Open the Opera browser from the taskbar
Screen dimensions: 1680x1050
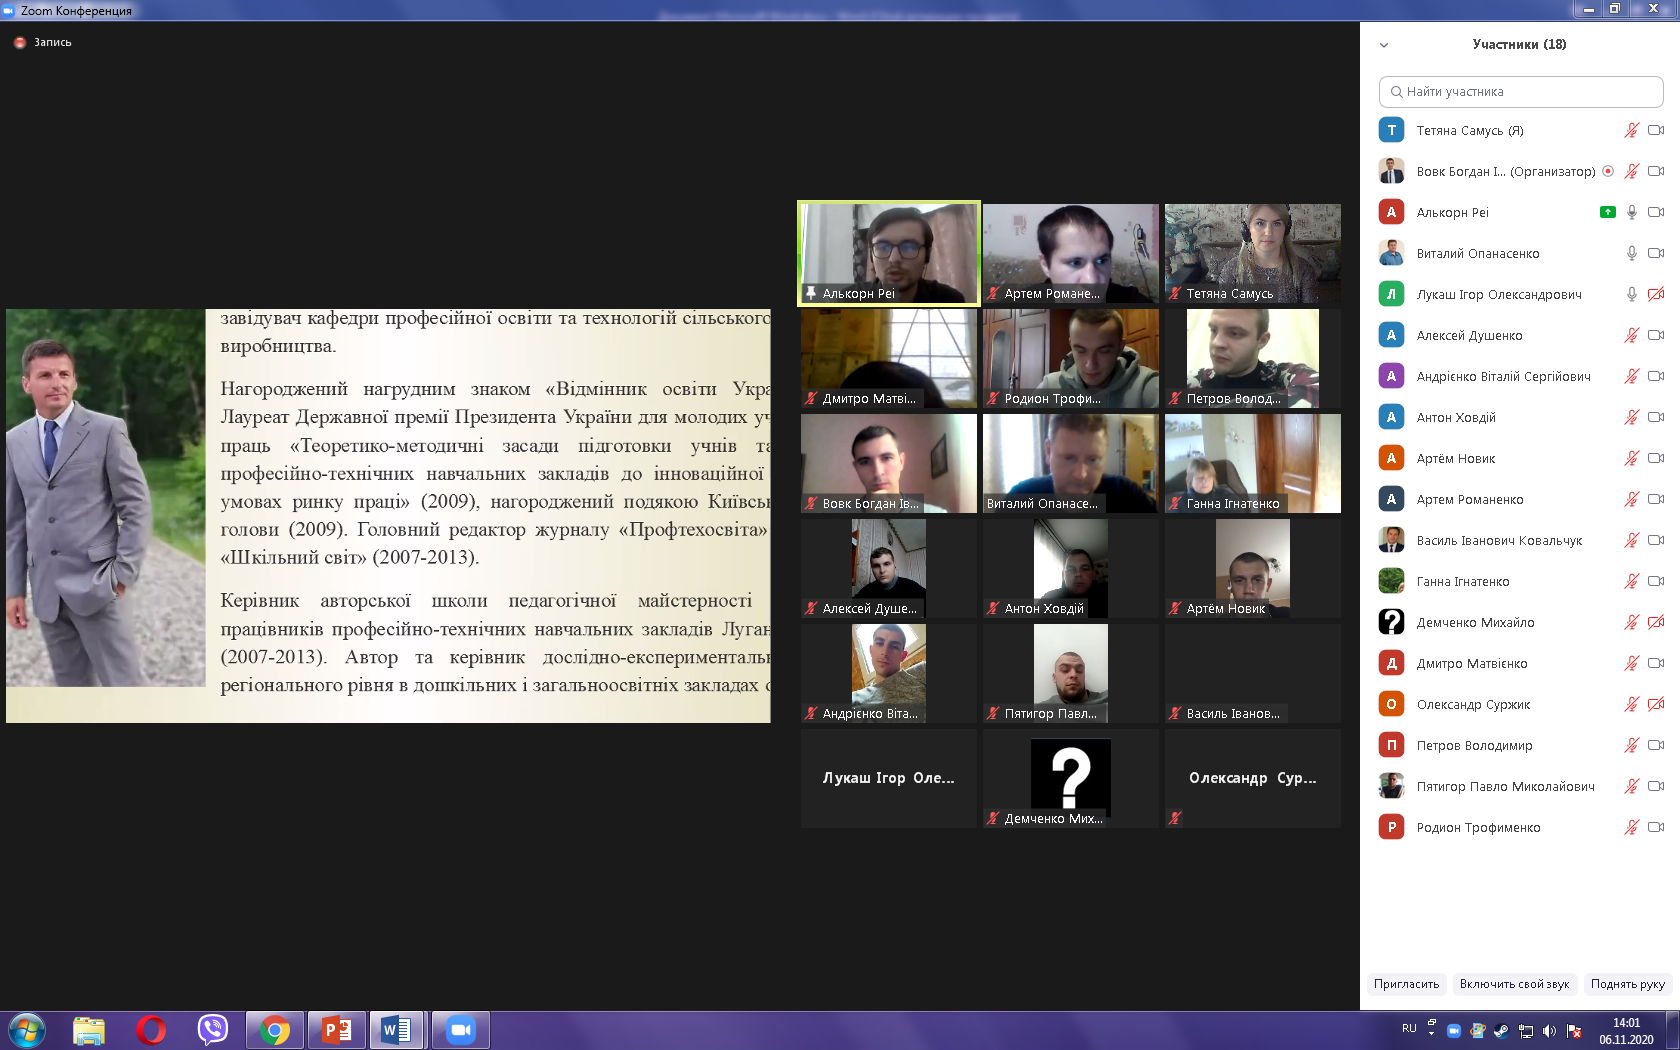[151, 1029]
